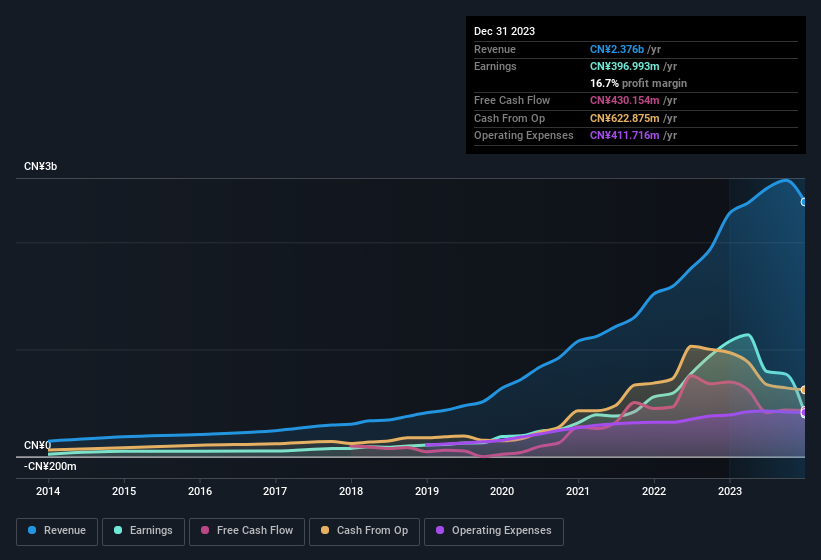This screenshot has height=560, width=821.
Task: Click the 2022 x-axis label
Action: pos(654,491)
